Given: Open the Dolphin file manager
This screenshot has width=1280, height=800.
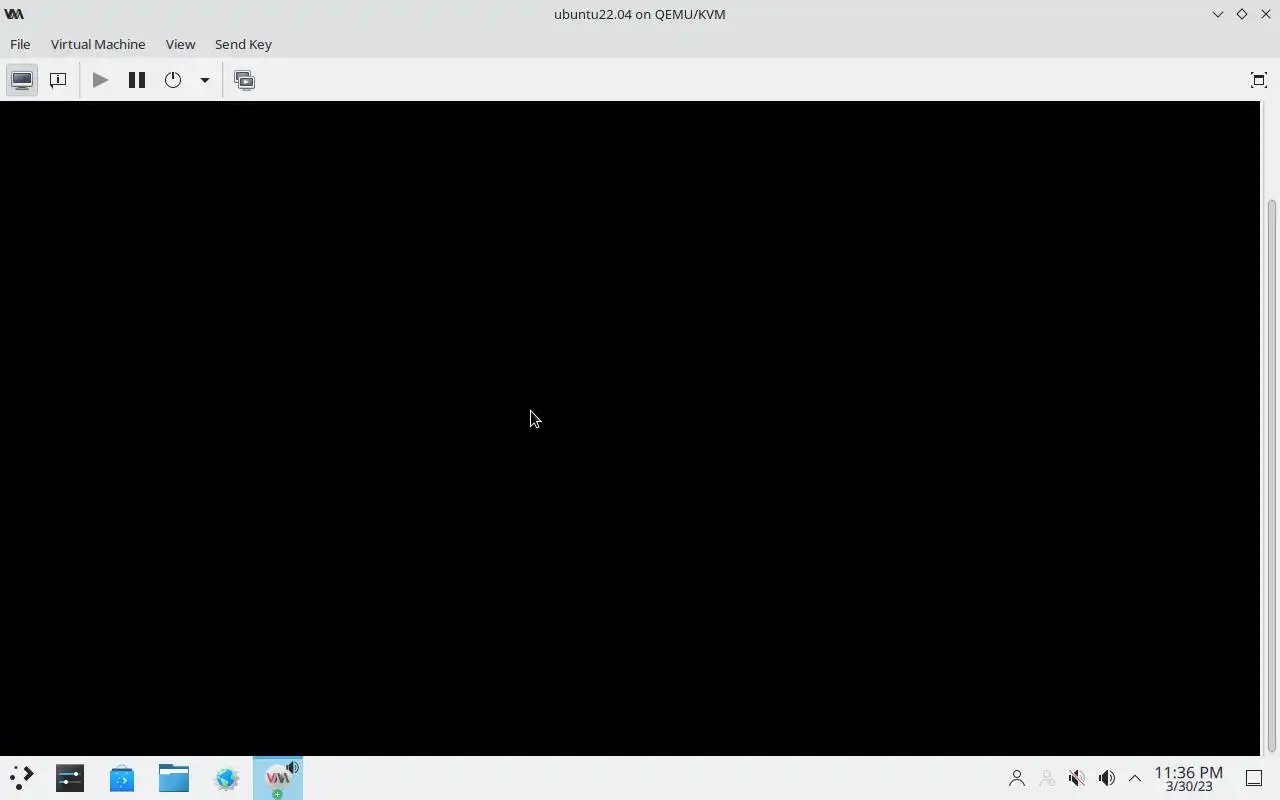Looking at the screenshot, I should pyautogui.click(x=174, y=778).
